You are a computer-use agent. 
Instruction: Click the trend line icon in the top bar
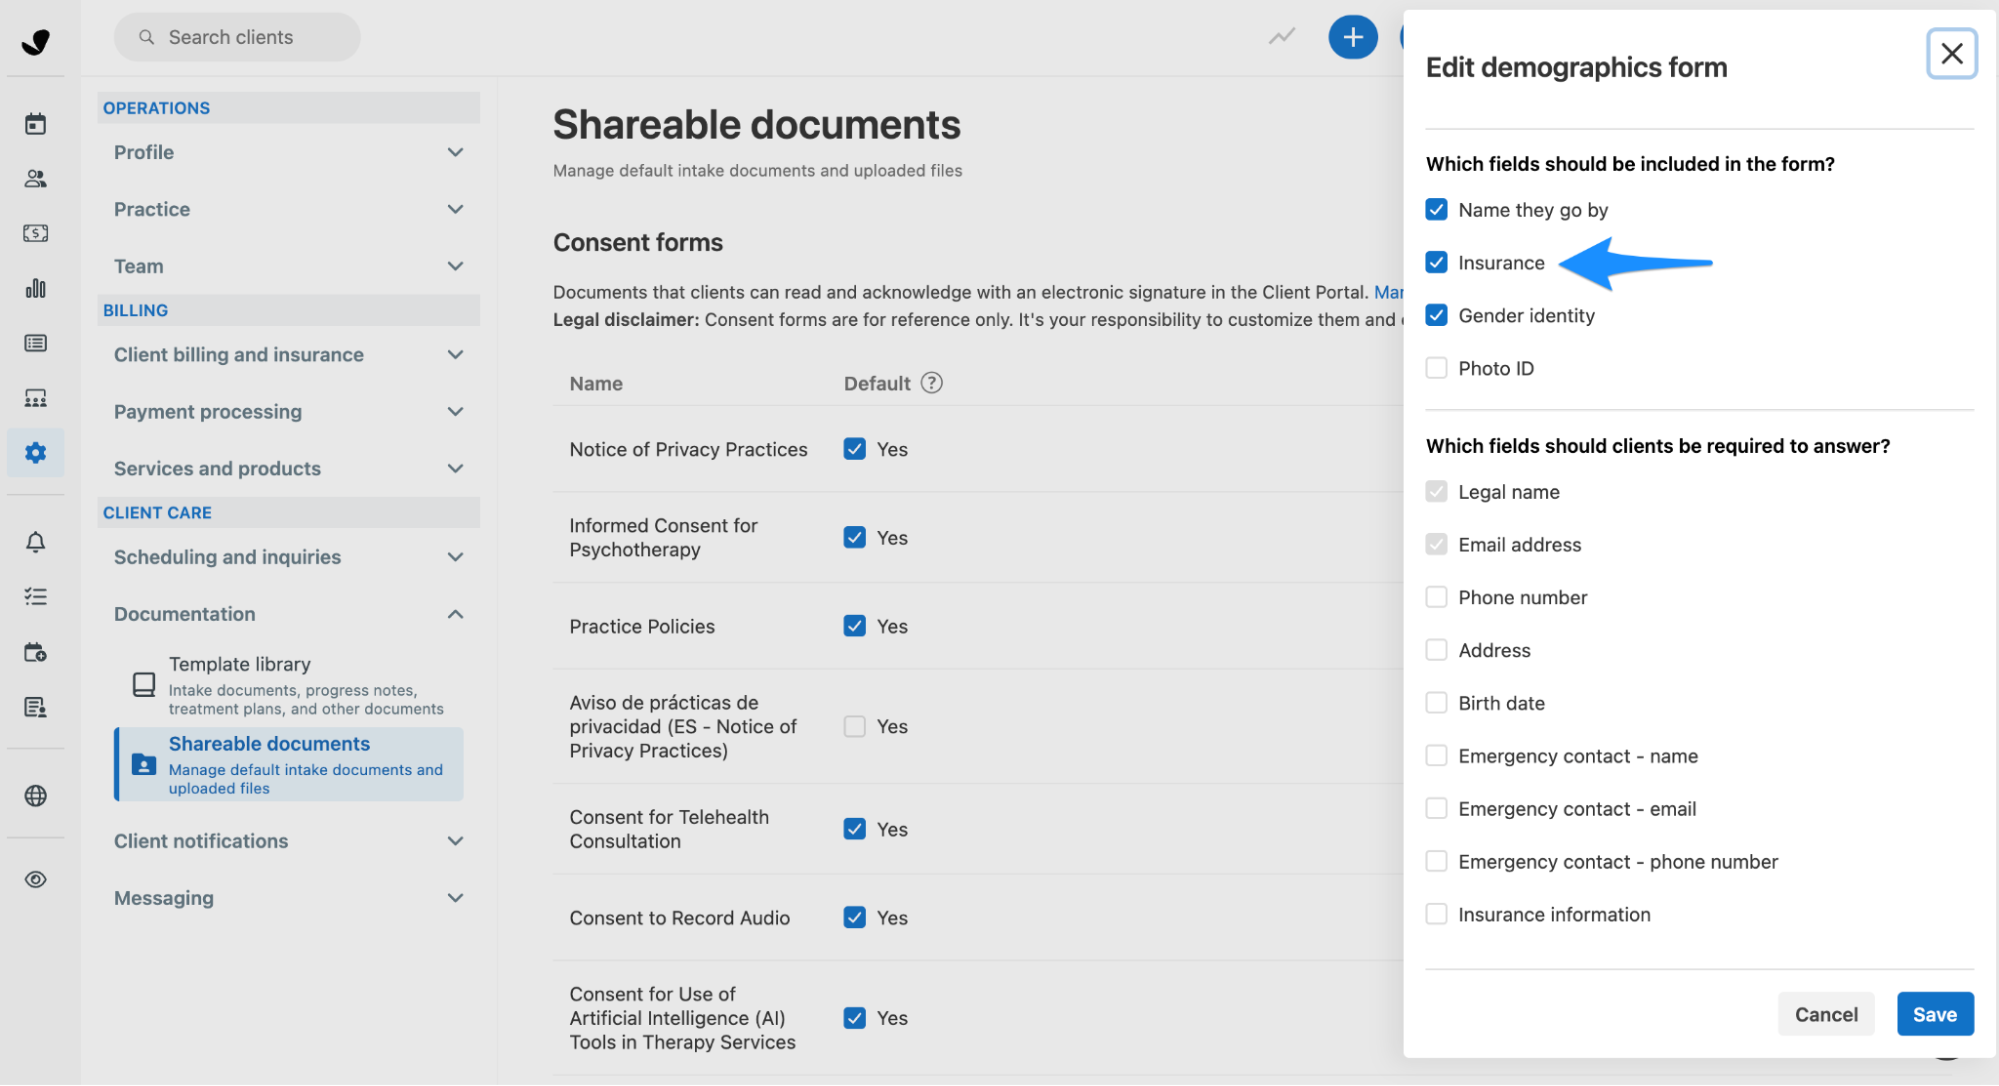[1282, 37]
